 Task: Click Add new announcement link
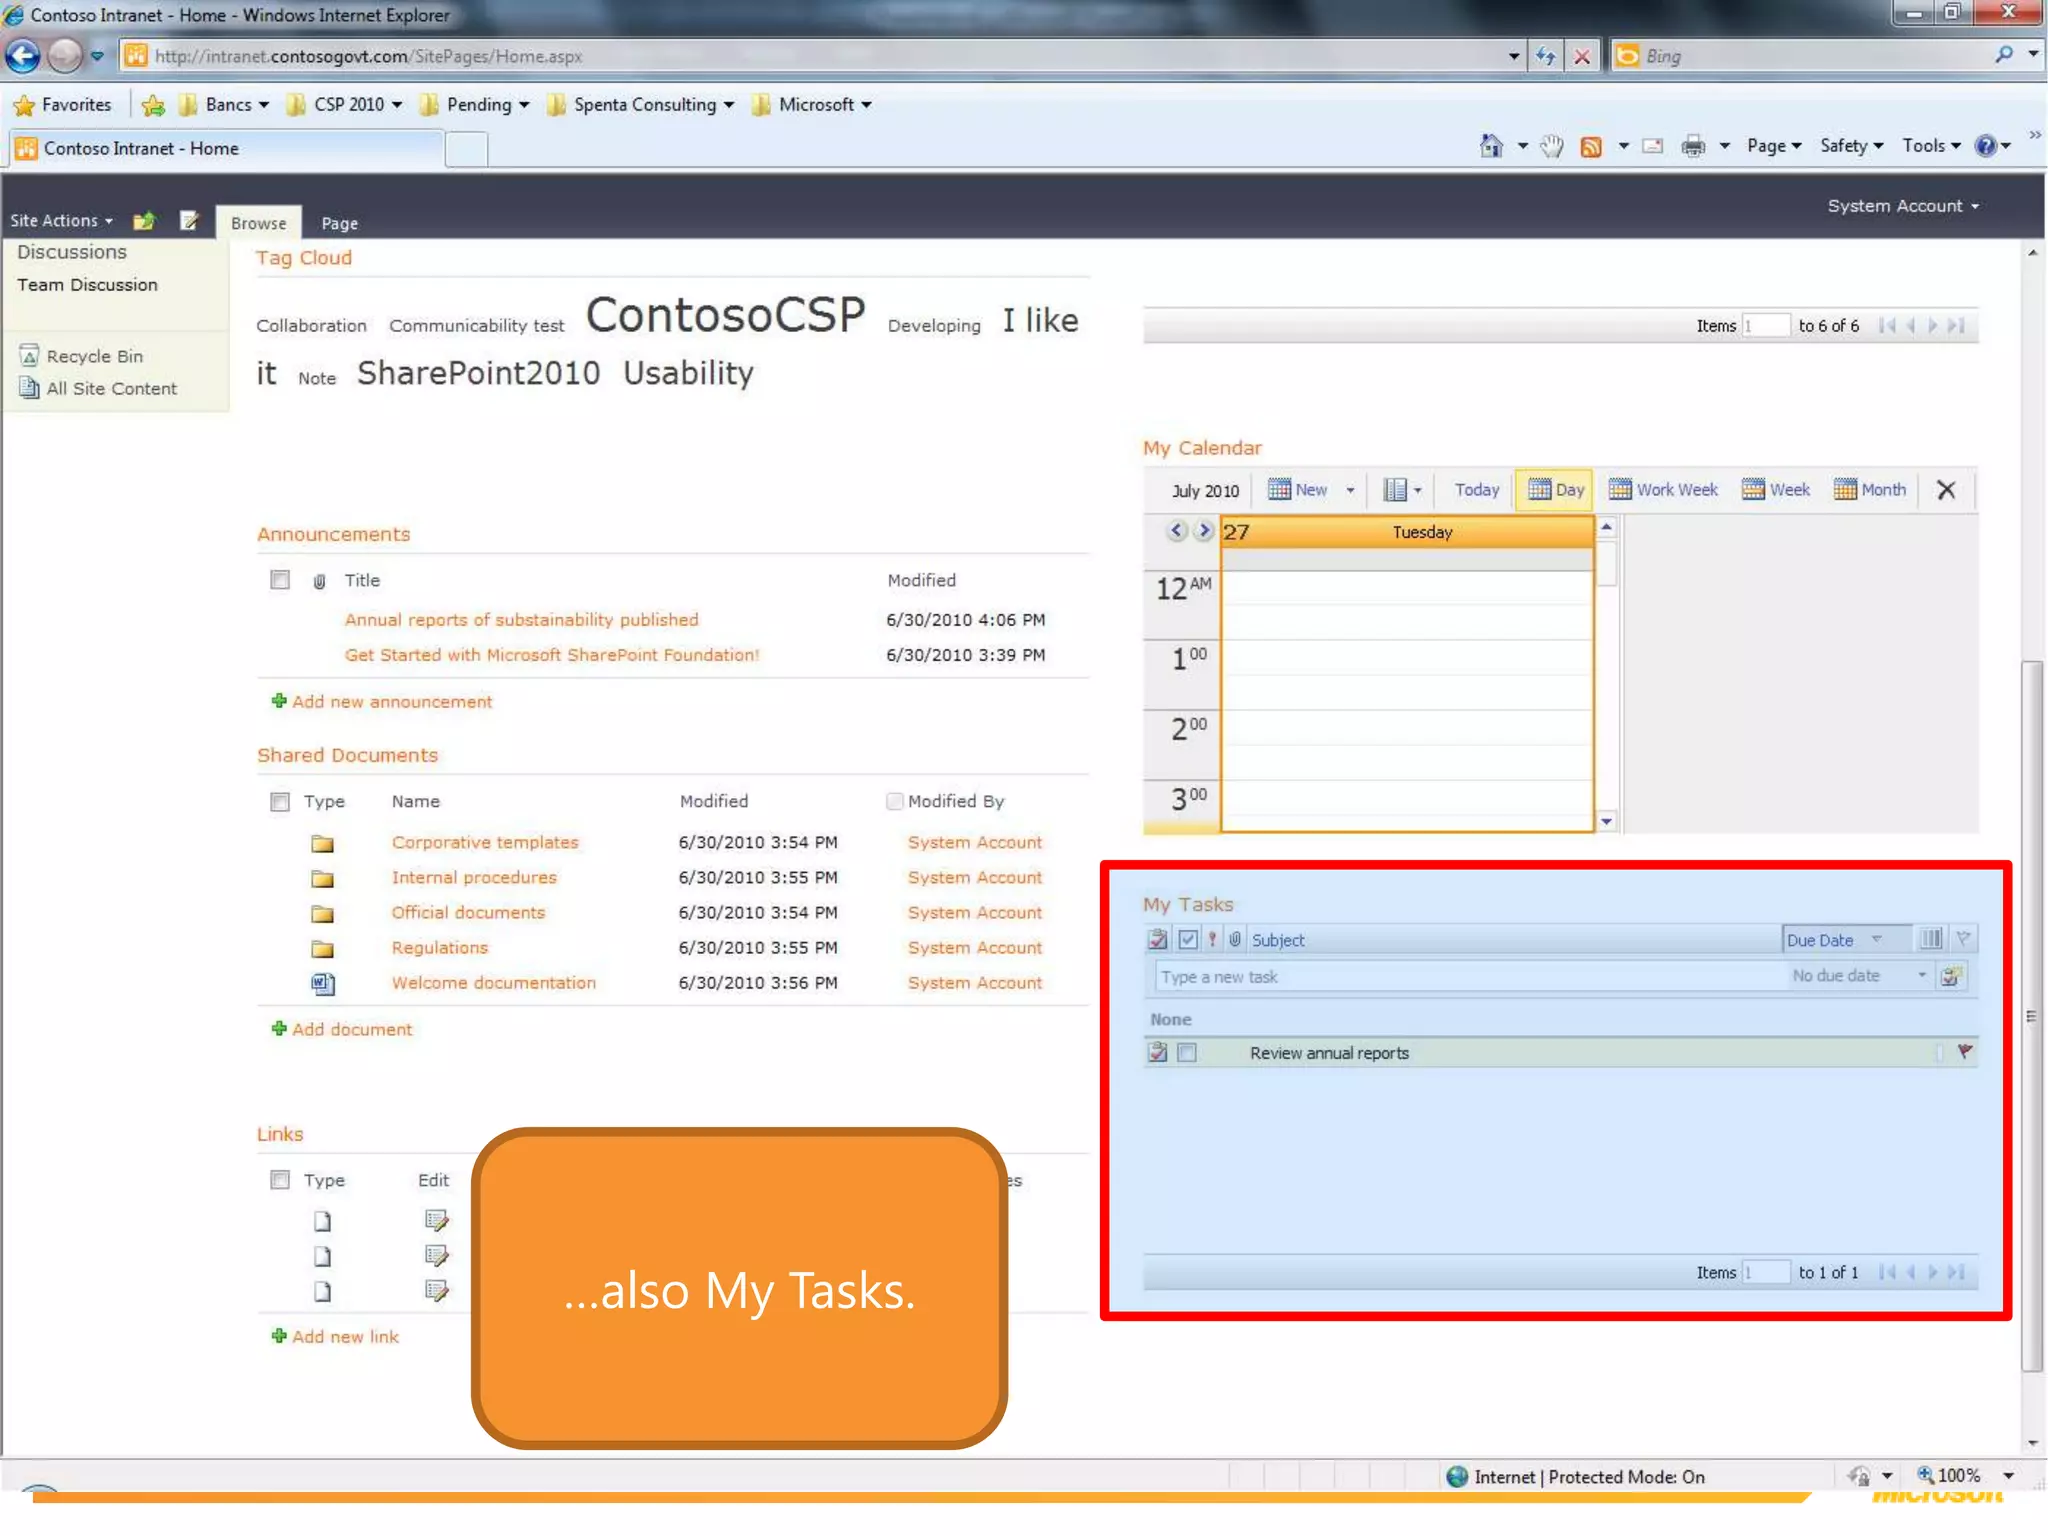[x=391, y=702]
